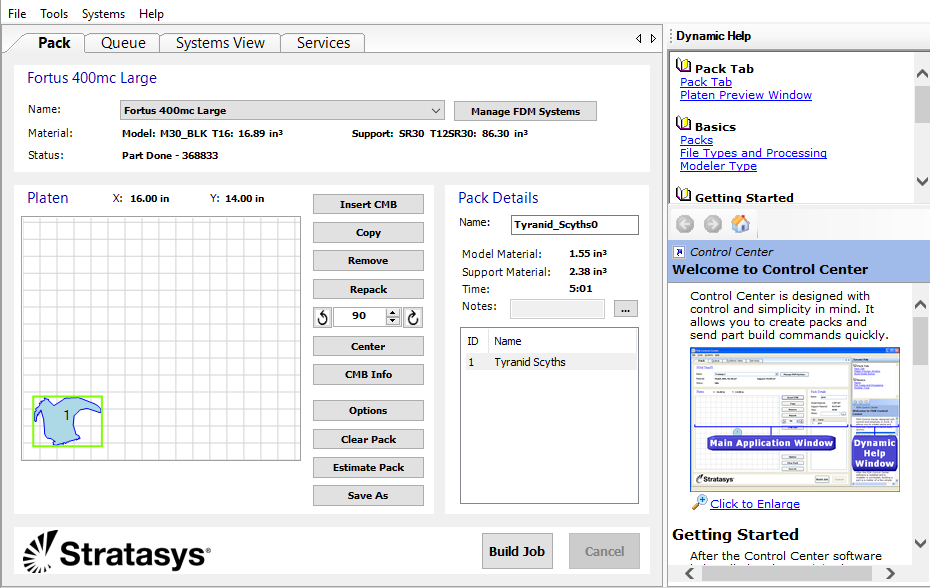Navigate forward in Dynamic Help
The width and height of the screenshot is (930, 588).
coord(712,224)
